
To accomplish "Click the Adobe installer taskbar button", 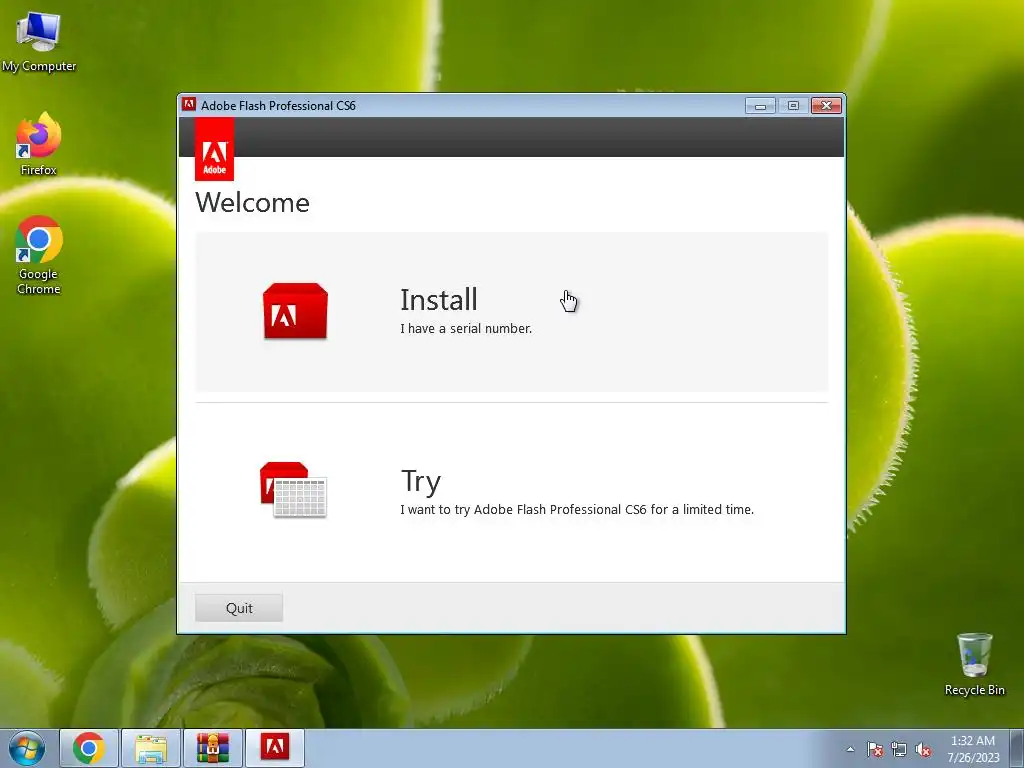I will [275, 748].
